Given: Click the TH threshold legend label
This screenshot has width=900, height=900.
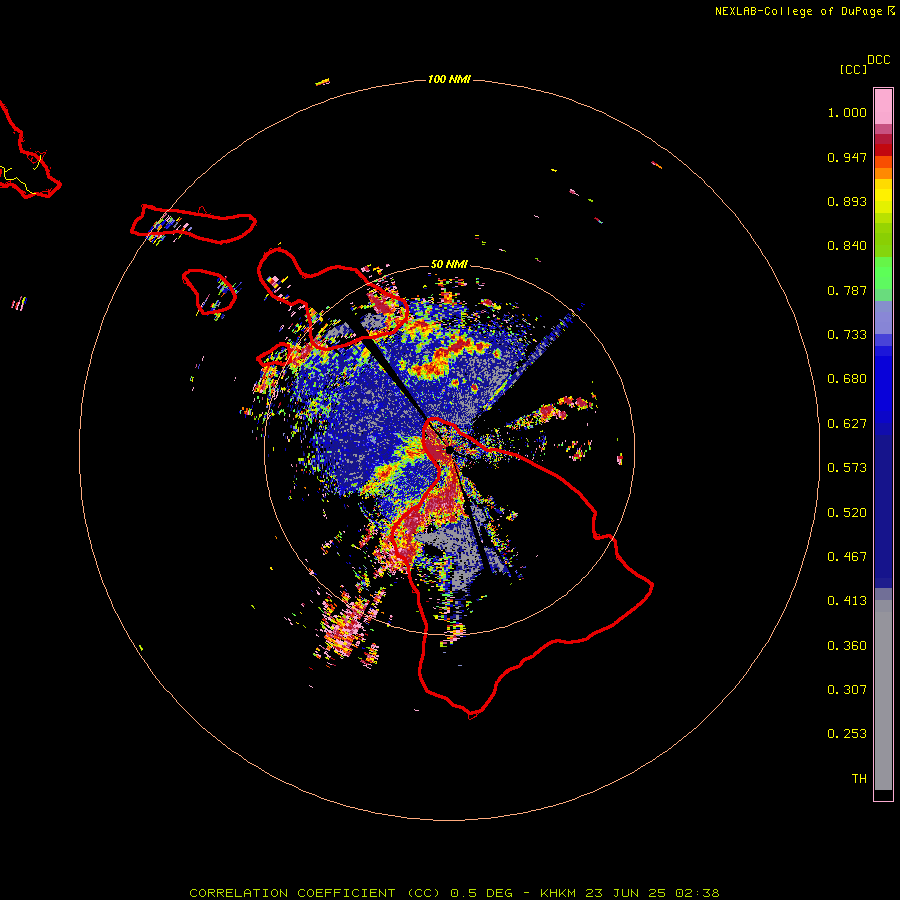Looking at the screenshot, I should pyautogui.click(x=859, y=779).
